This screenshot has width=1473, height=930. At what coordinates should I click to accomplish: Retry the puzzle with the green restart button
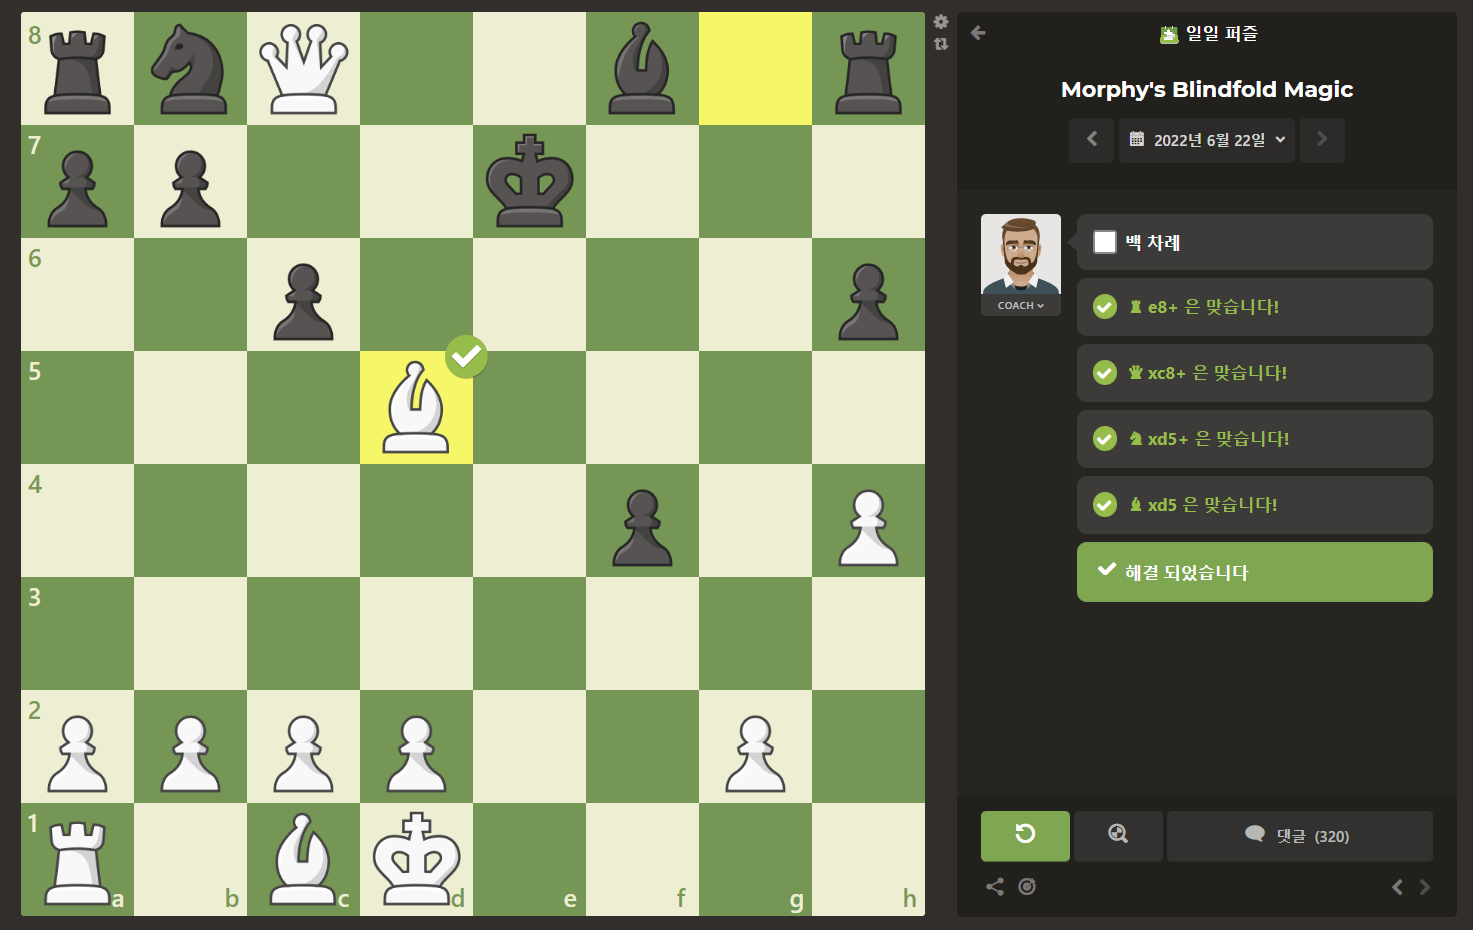[1025, 836]
